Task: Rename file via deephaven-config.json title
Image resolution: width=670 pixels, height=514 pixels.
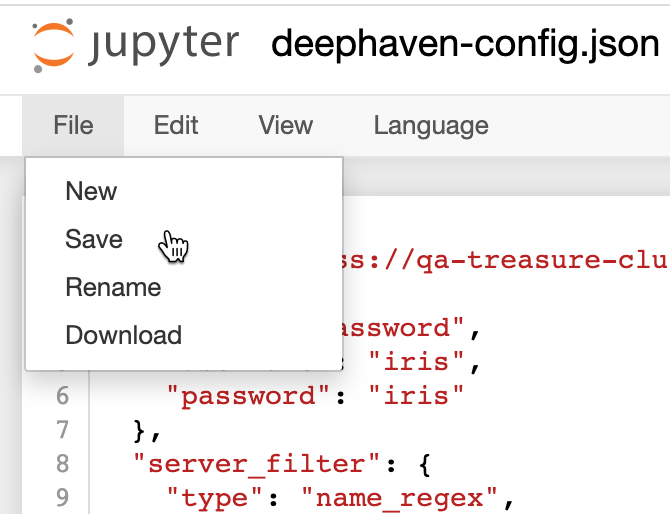Action: [x=465, y=44]
